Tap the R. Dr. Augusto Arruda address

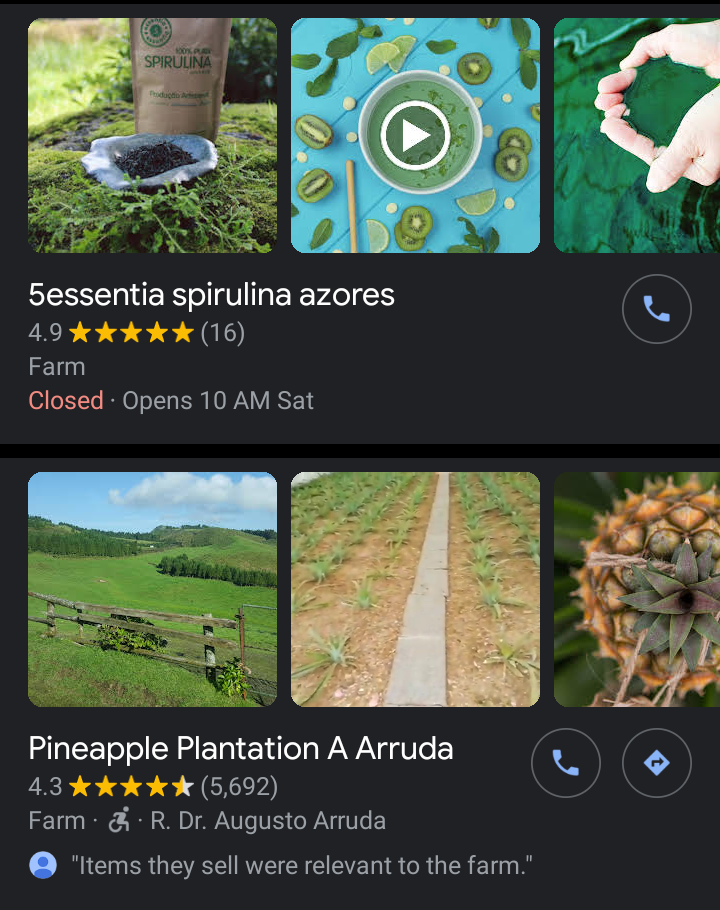tap(268, 821)
